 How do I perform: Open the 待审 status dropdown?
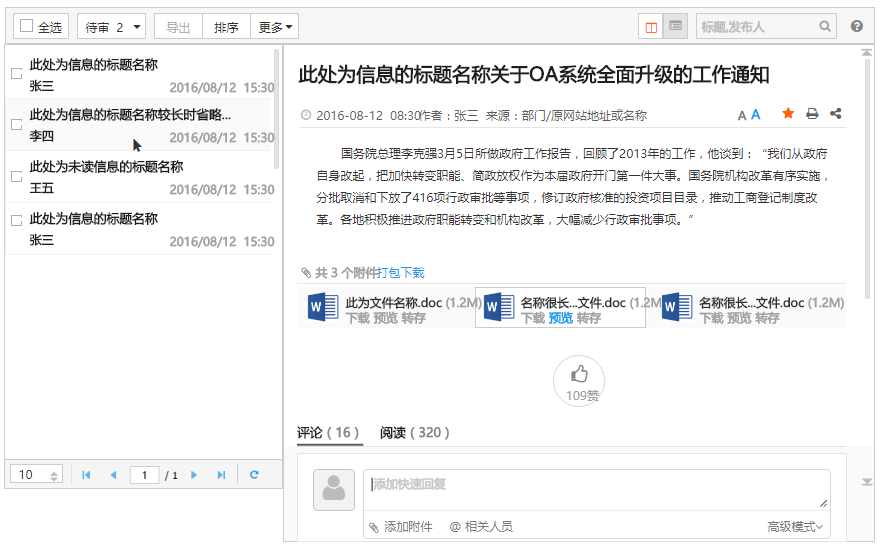[112, 27]
